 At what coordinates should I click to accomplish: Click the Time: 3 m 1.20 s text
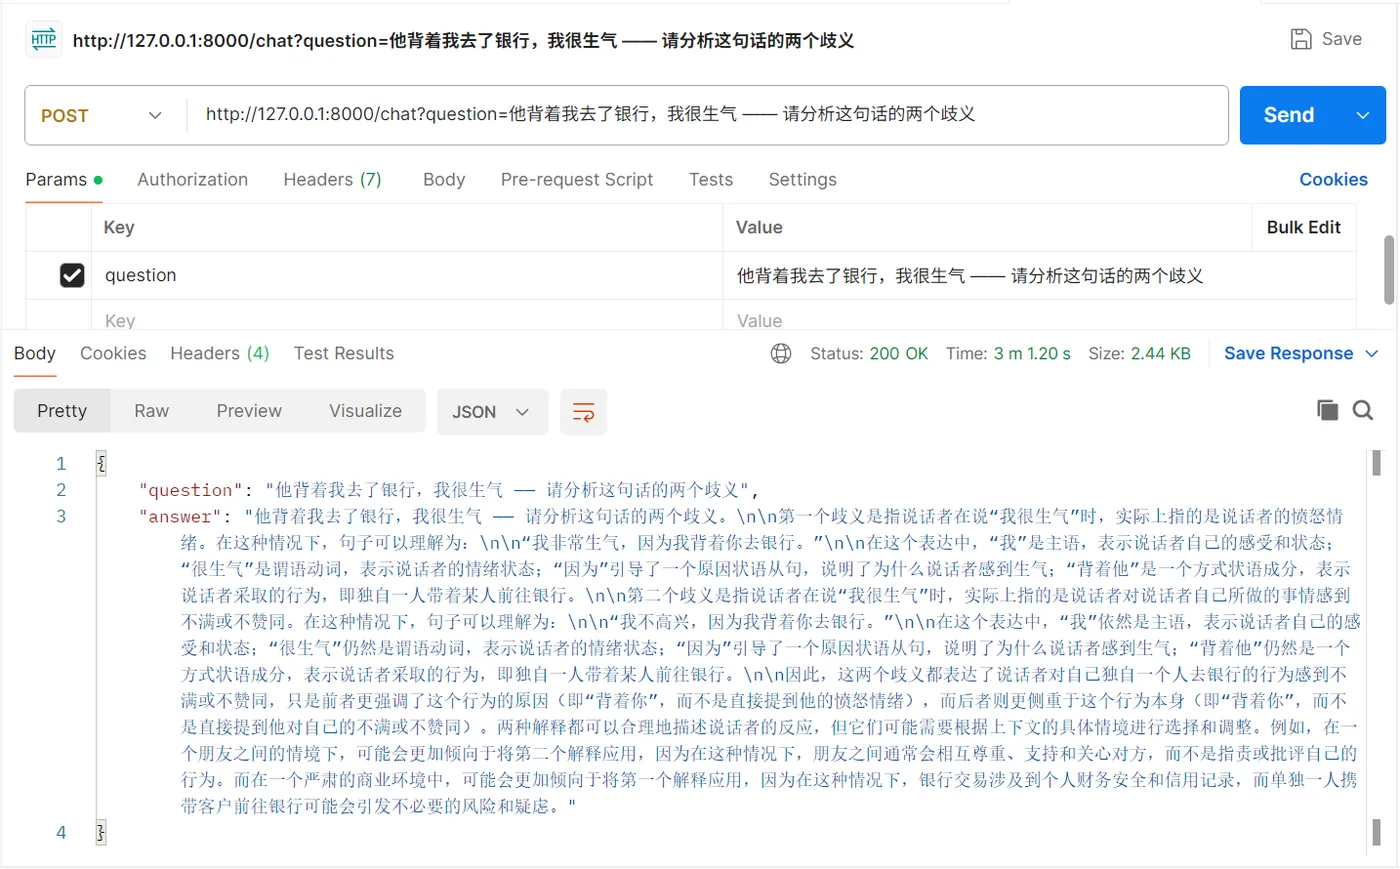tap(1008, 354)
